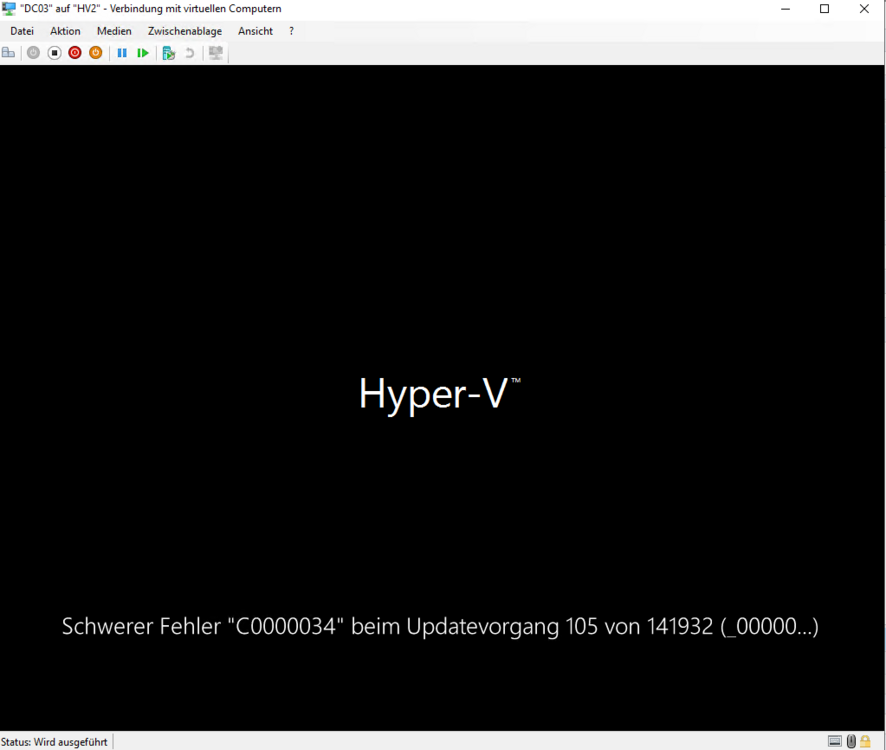Pause the virtual machine

pyautogui.click(x=122, y=53)
